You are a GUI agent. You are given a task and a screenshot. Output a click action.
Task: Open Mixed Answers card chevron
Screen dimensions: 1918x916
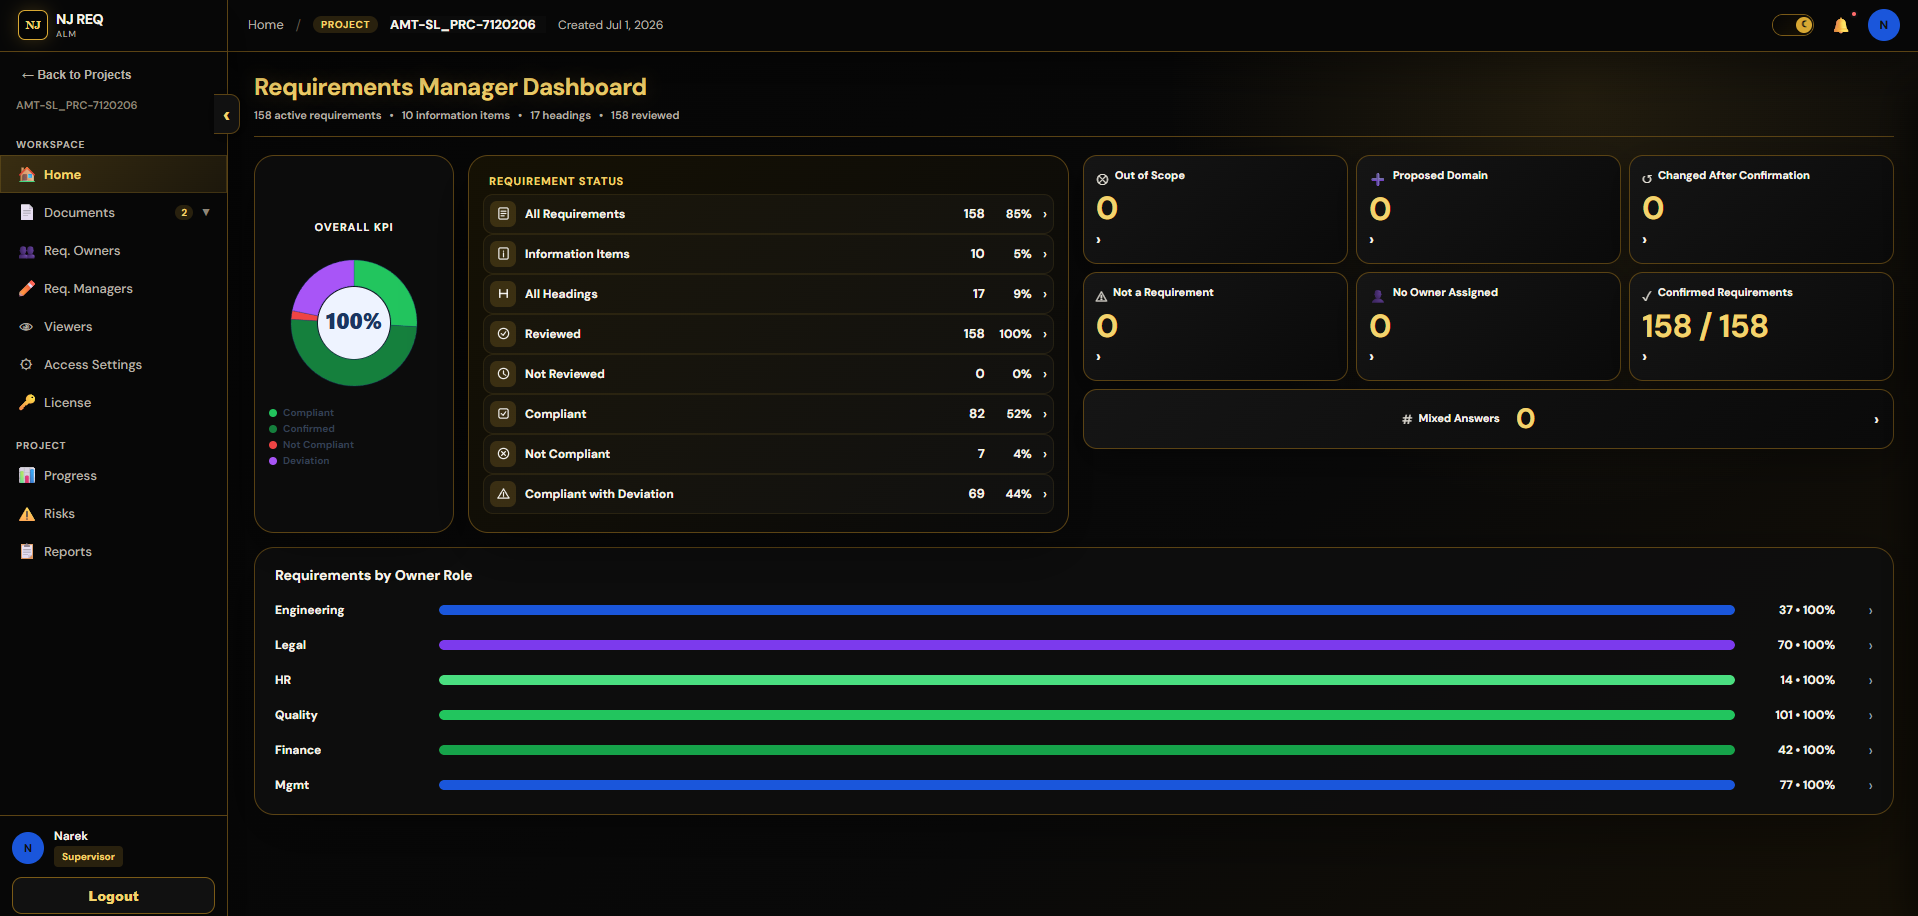(1876, 420)
